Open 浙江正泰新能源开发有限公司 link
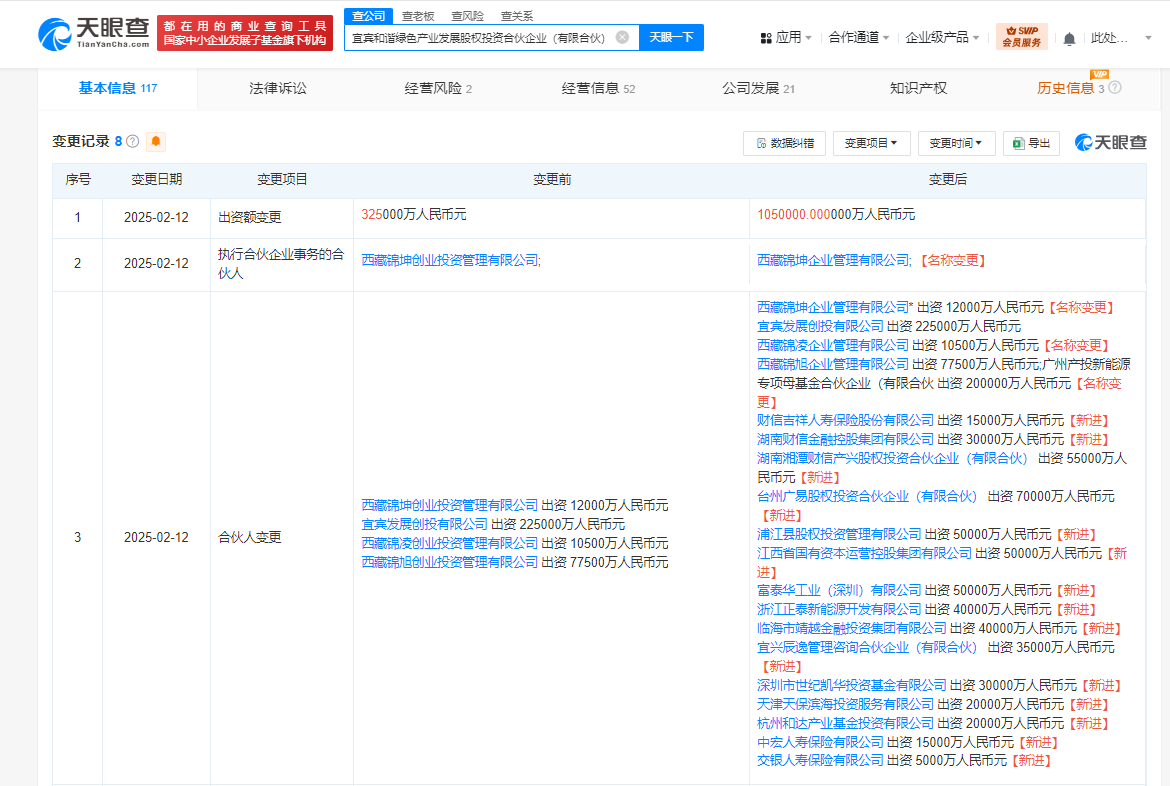 pos(839,609)
